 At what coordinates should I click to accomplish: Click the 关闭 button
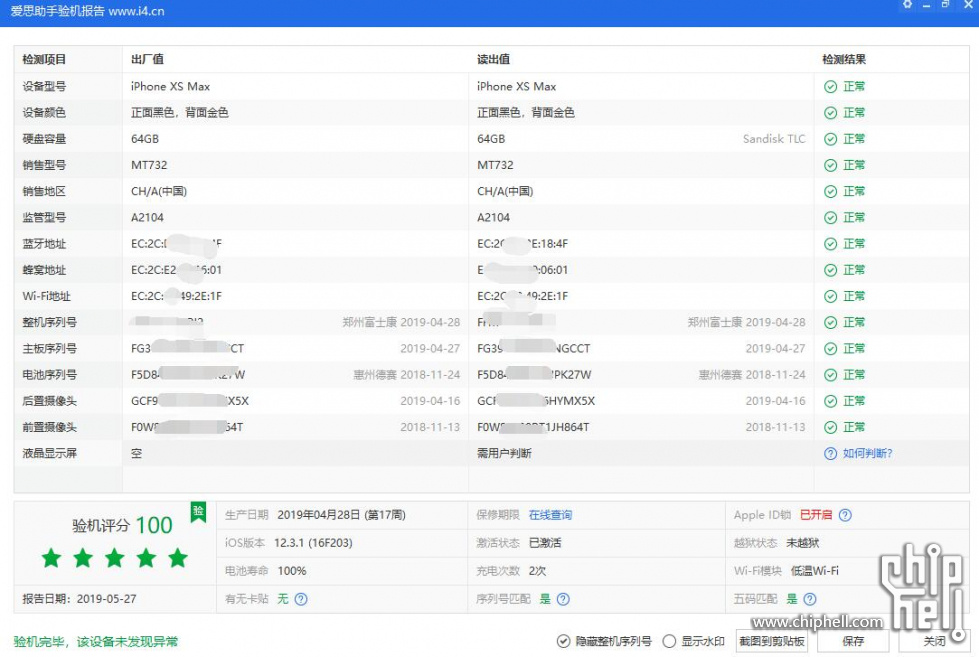pos(934,641)
